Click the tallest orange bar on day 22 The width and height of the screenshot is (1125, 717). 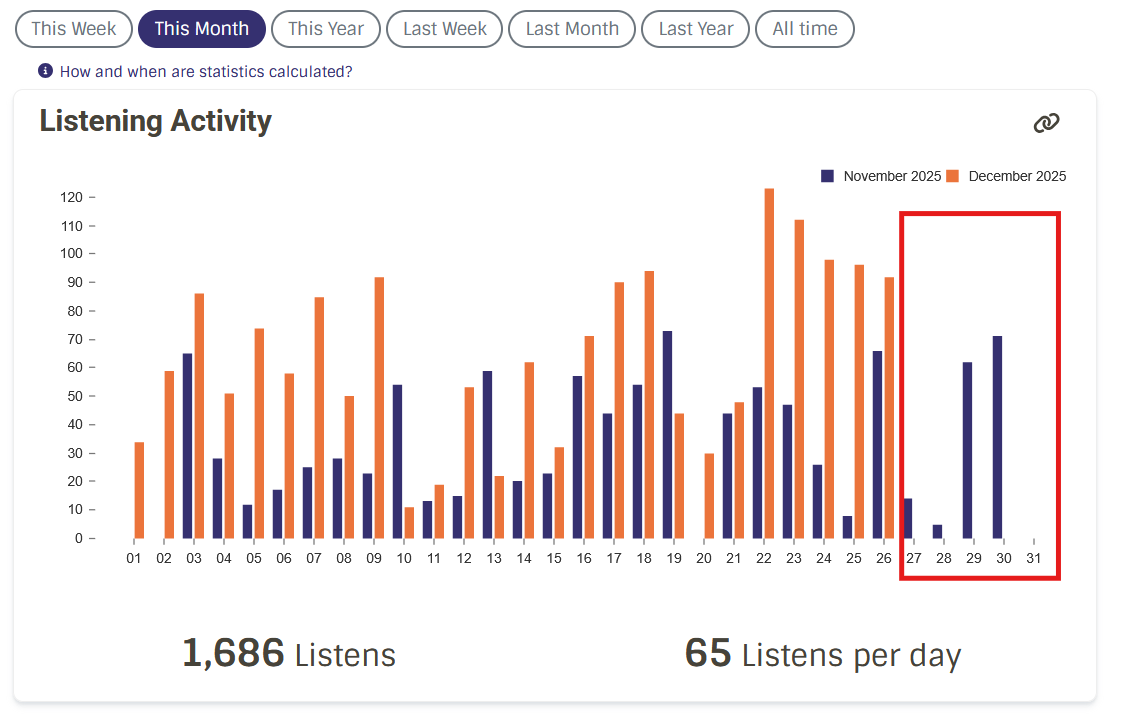[769, 363]
